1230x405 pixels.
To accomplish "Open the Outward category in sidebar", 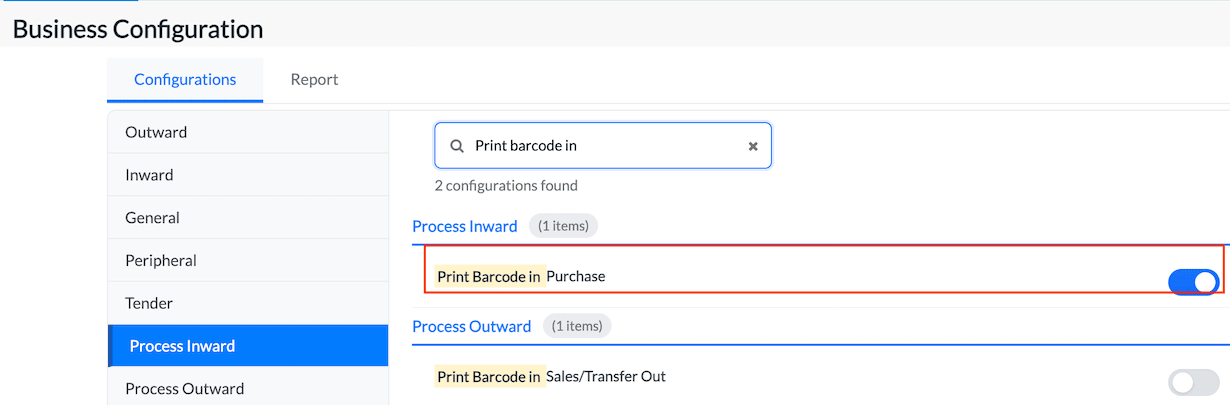I will pos(156,132).
